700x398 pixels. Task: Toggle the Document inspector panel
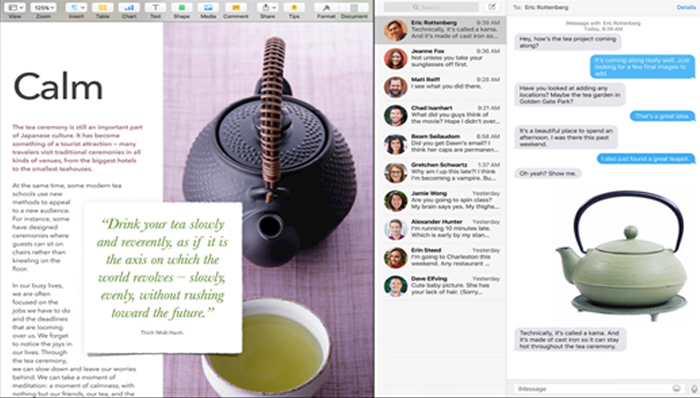(x=354, y=8)
